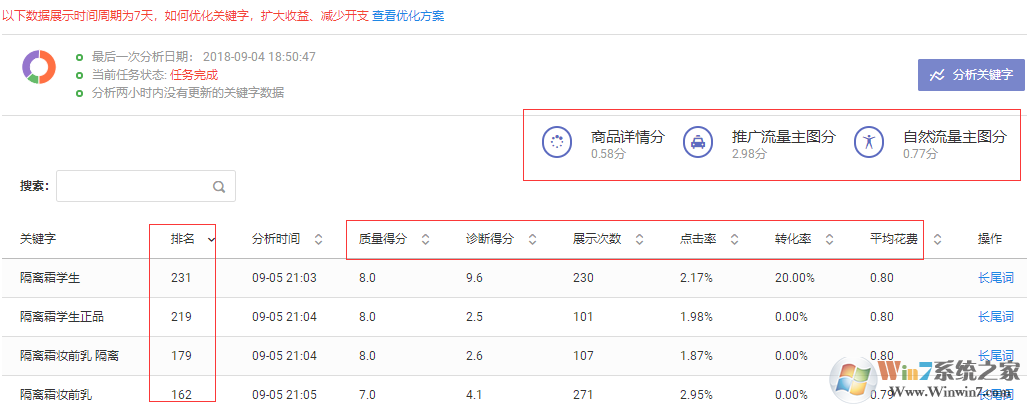Screen dimensions: 1027x406
Task: Sort by 平均花费 column arrows
Action: coord(937,239)
